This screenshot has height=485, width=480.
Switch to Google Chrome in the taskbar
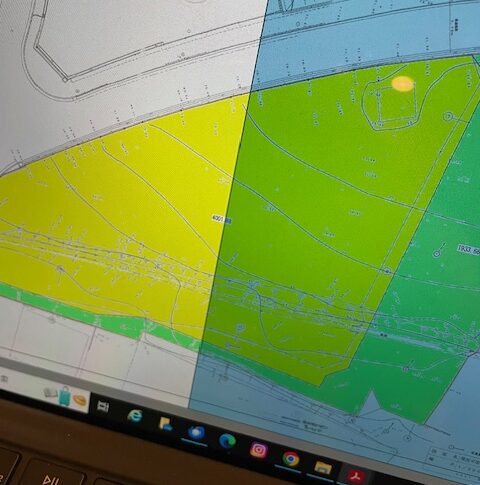click(291, 459)
